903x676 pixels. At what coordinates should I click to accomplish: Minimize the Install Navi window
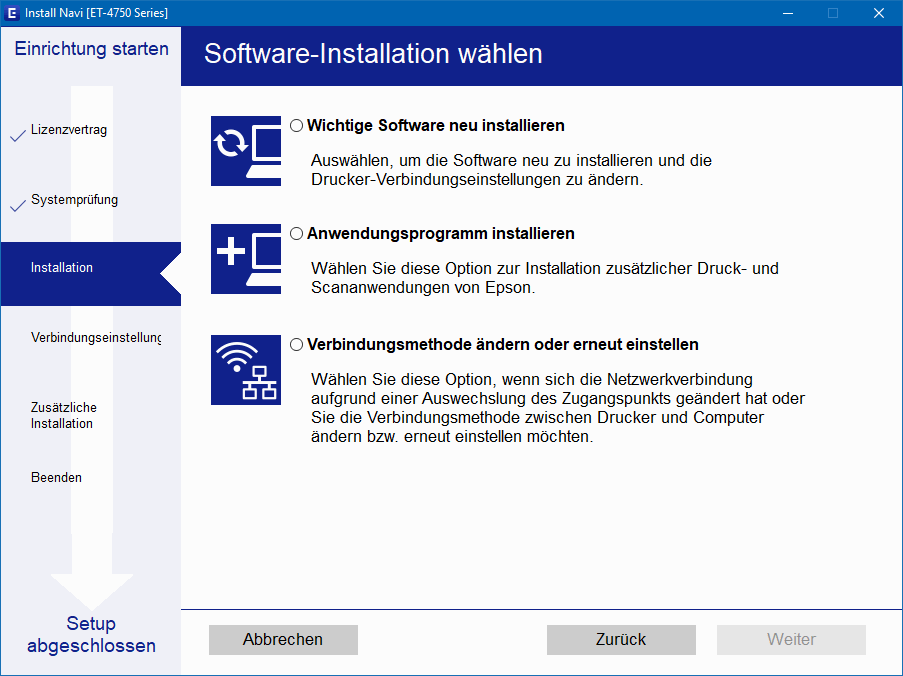pos(787,13)
